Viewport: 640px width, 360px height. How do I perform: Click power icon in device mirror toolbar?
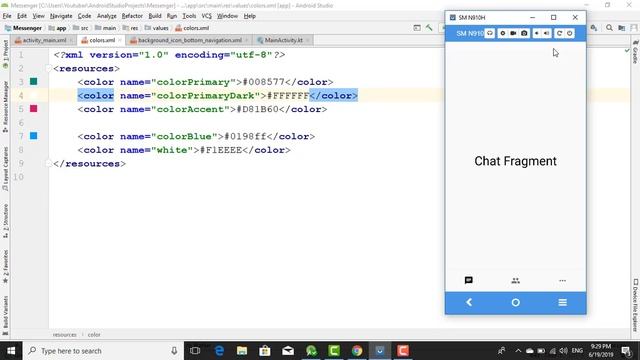pyautogui.click(x=570, y=33)
